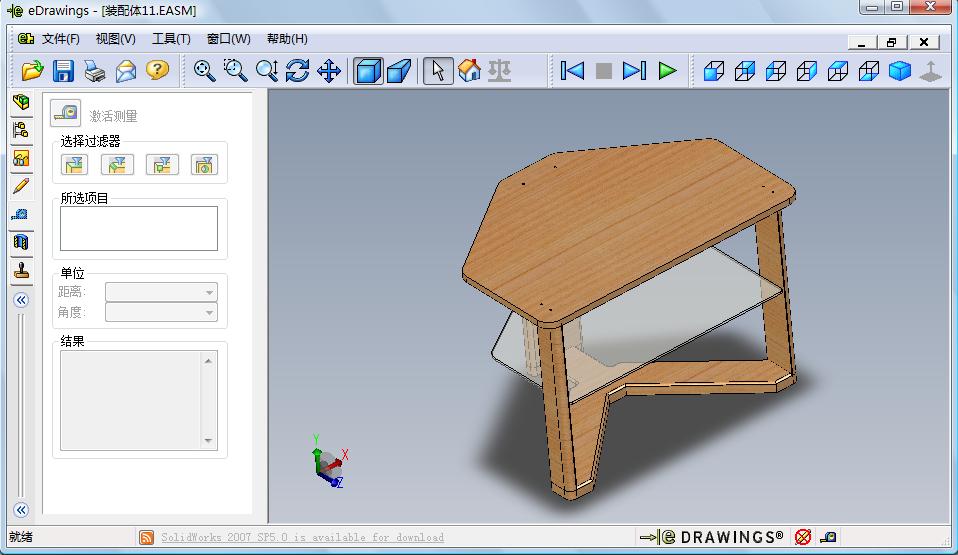
Task: Click the application icon in the menu bar
Action: [x=26, y=39]
